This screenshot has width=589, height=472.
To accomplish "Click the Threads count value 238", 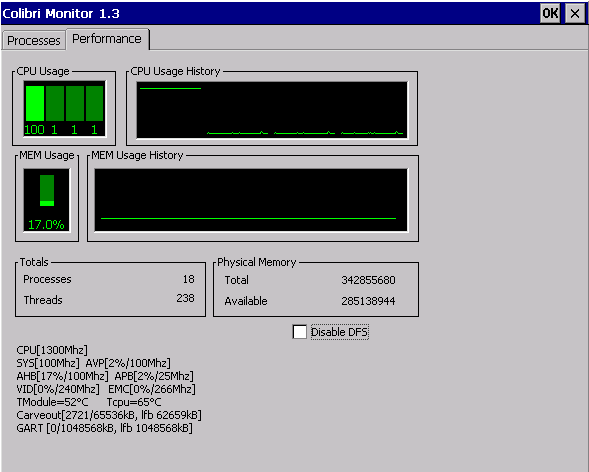I will click(186, 298).
